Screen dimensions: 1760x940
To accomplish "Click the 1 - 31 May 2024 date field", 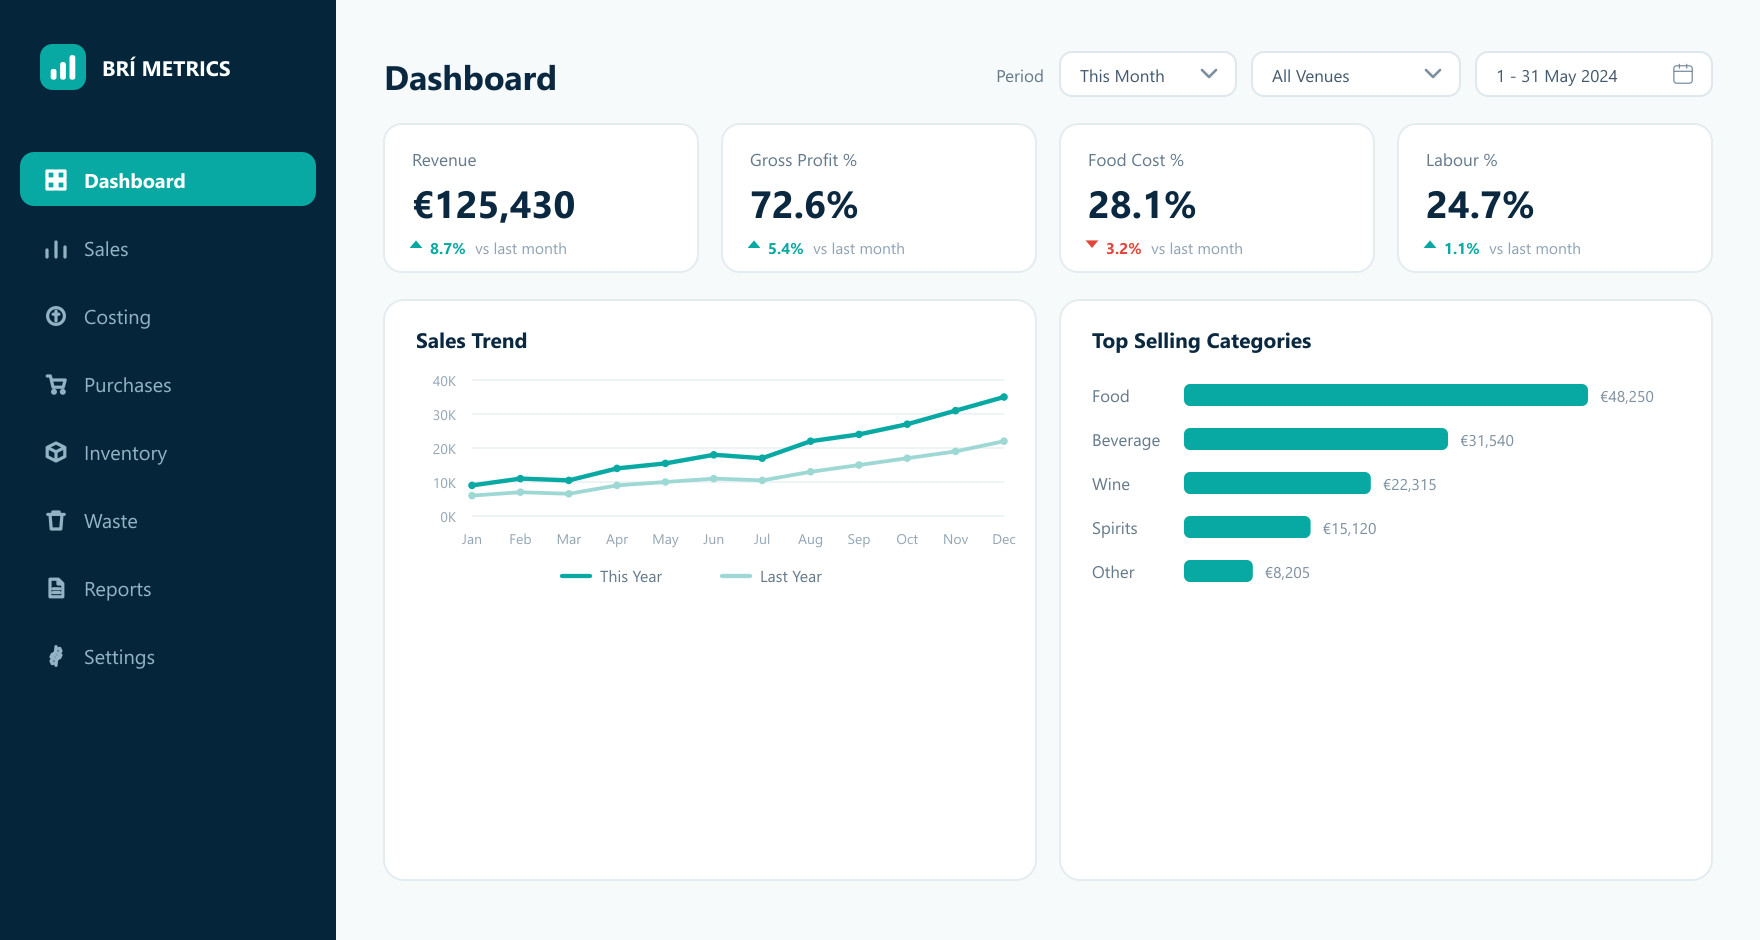I will coord(1594,75).
